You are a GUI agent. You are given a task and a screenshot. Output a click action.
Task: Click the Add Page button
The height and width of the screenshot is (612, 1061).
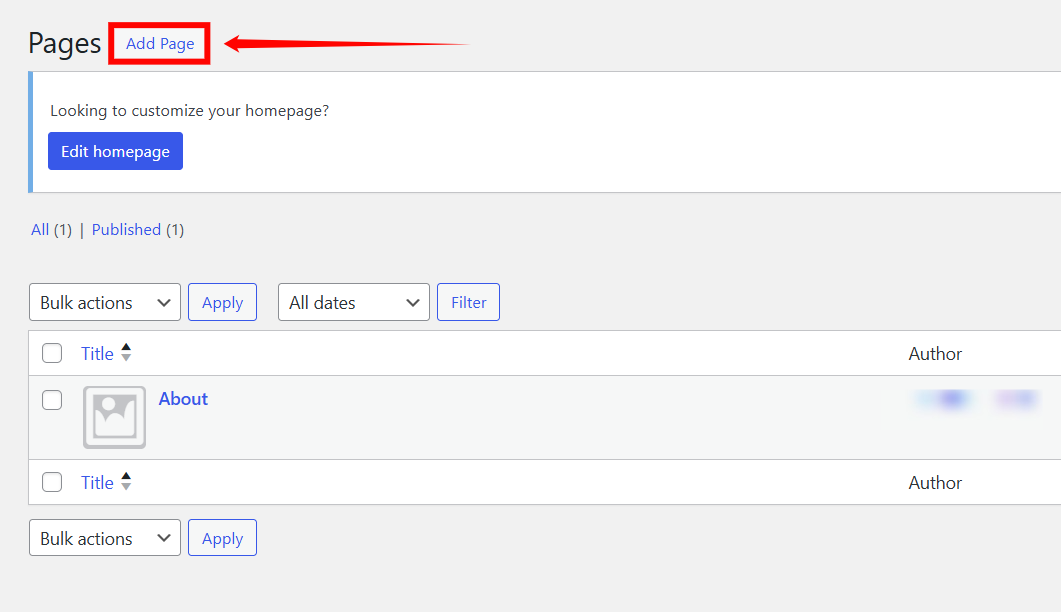tap(160, 44)
